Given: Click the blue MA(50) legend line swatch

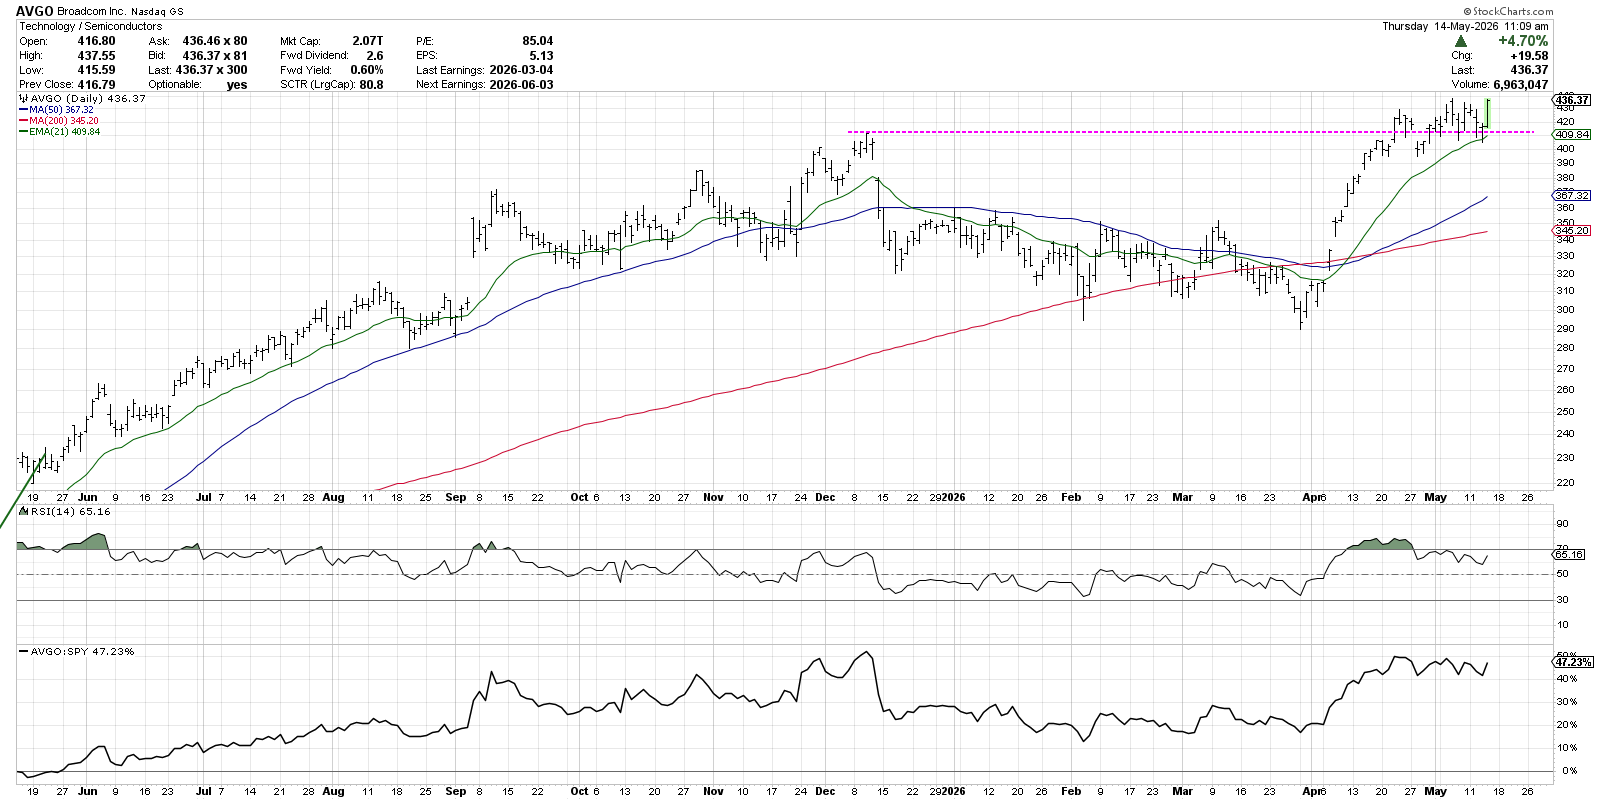Looking at the screenshot, I should point(24,109).
